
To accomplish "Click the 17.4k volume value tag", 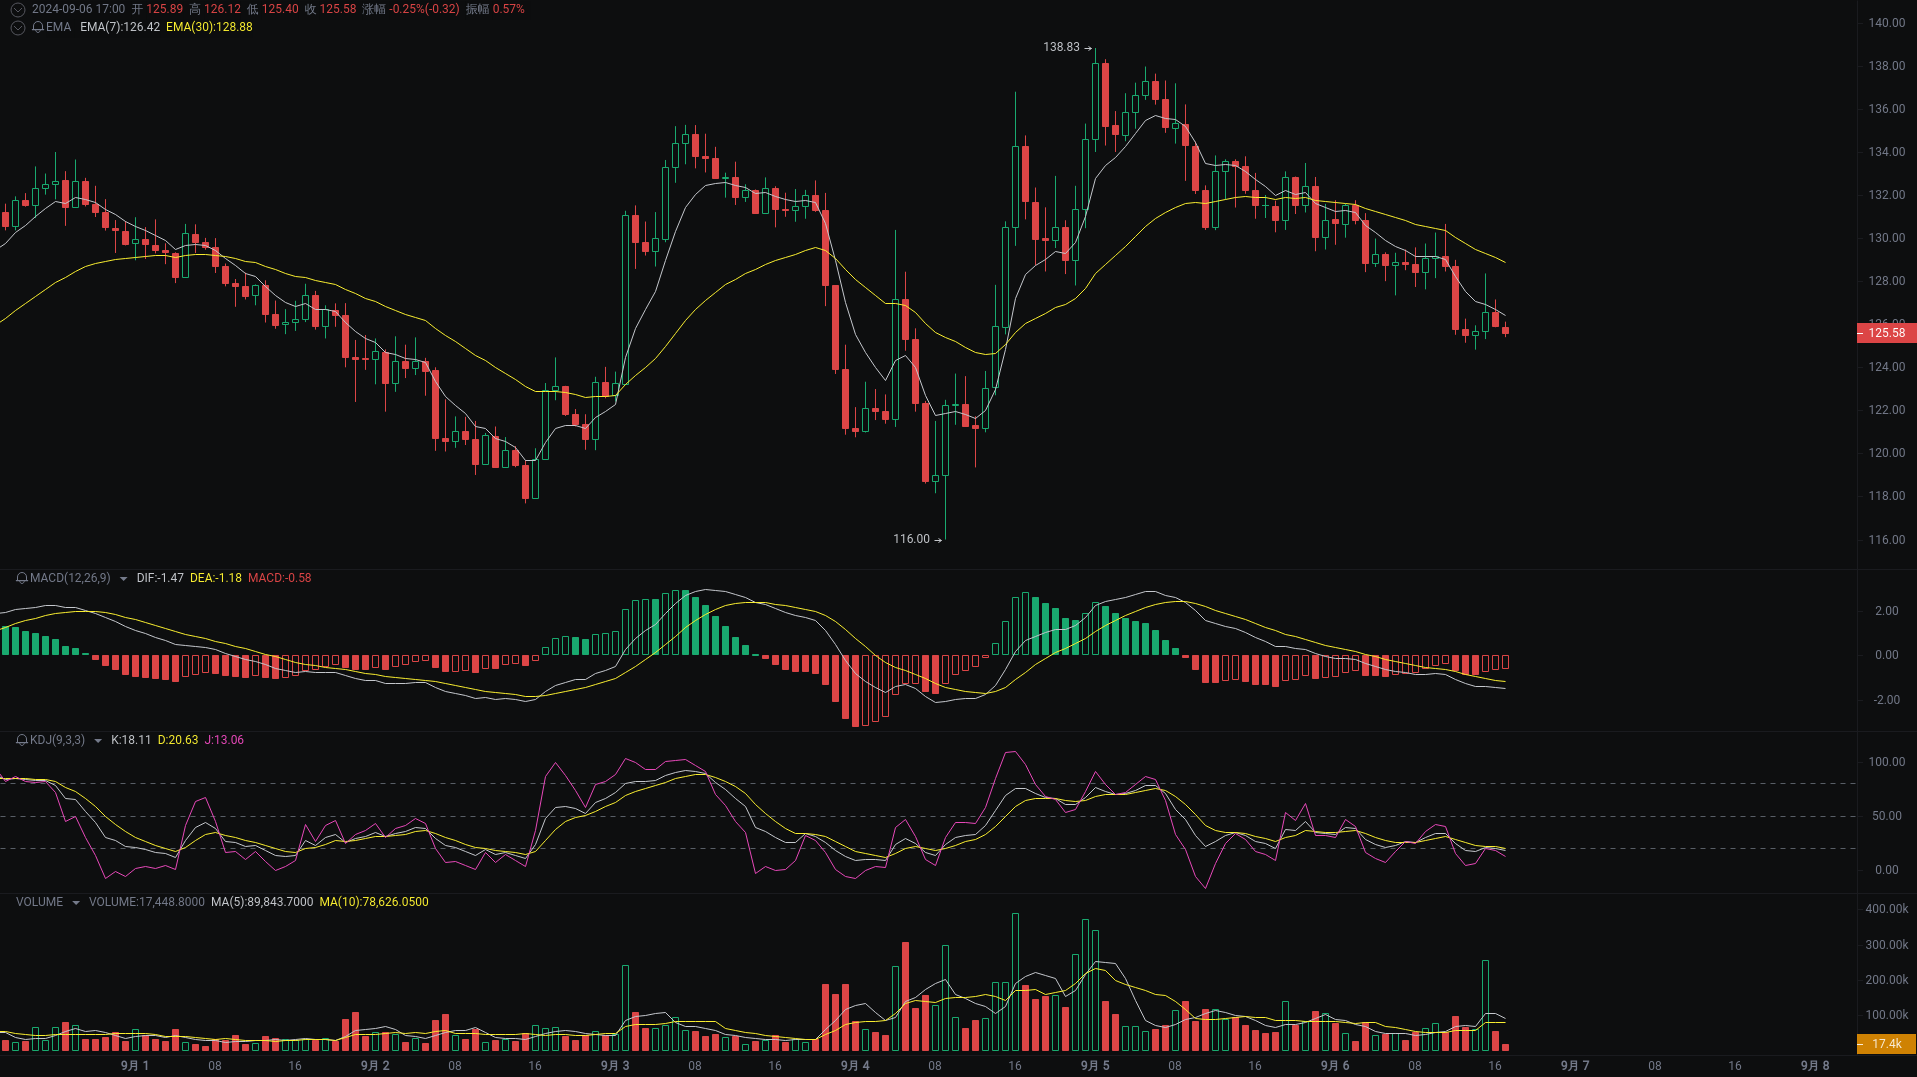I will [1888, 1044].
